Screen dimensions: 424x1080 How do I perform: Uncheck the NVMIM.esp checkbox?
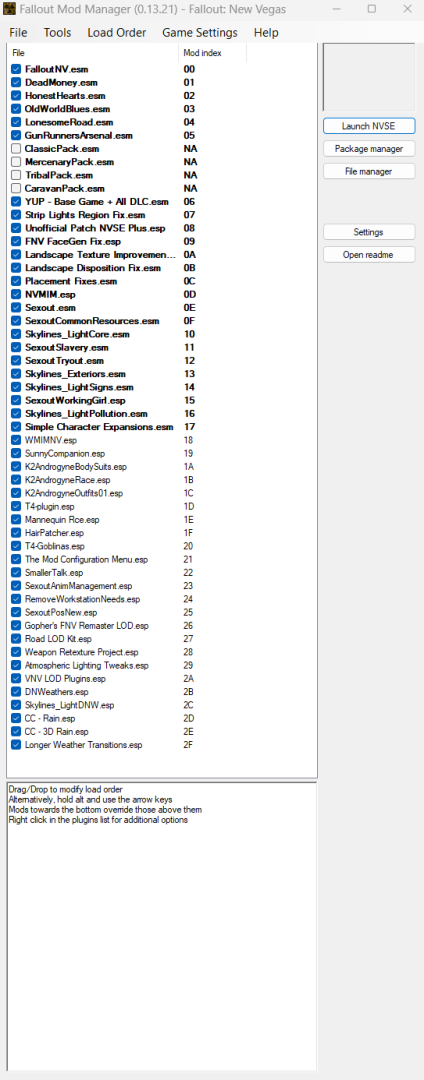(x=16, y=294)
